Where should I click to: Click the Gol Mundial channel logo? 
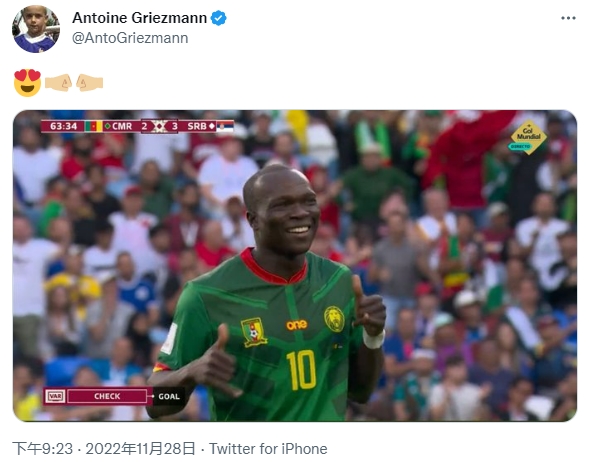[528, 137]
